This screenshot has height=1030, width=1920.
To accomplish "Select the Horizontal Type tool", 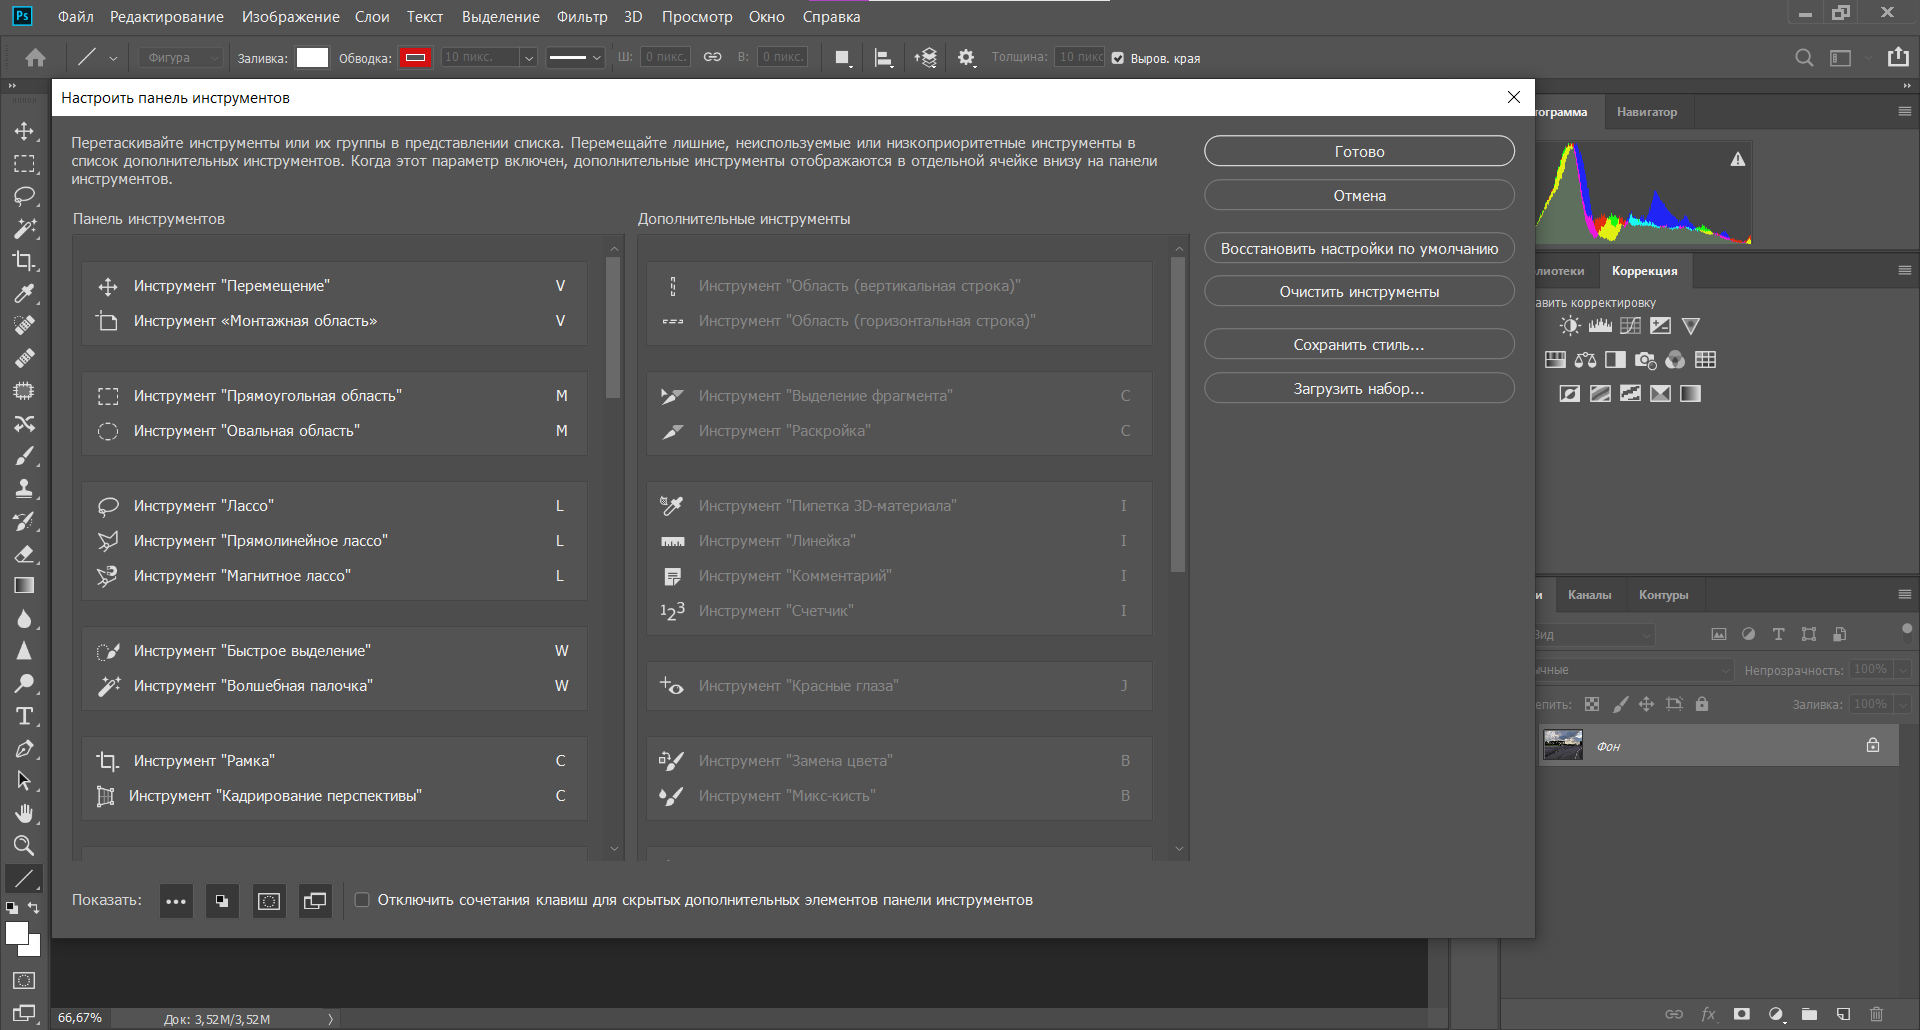I will click(24, 716).
